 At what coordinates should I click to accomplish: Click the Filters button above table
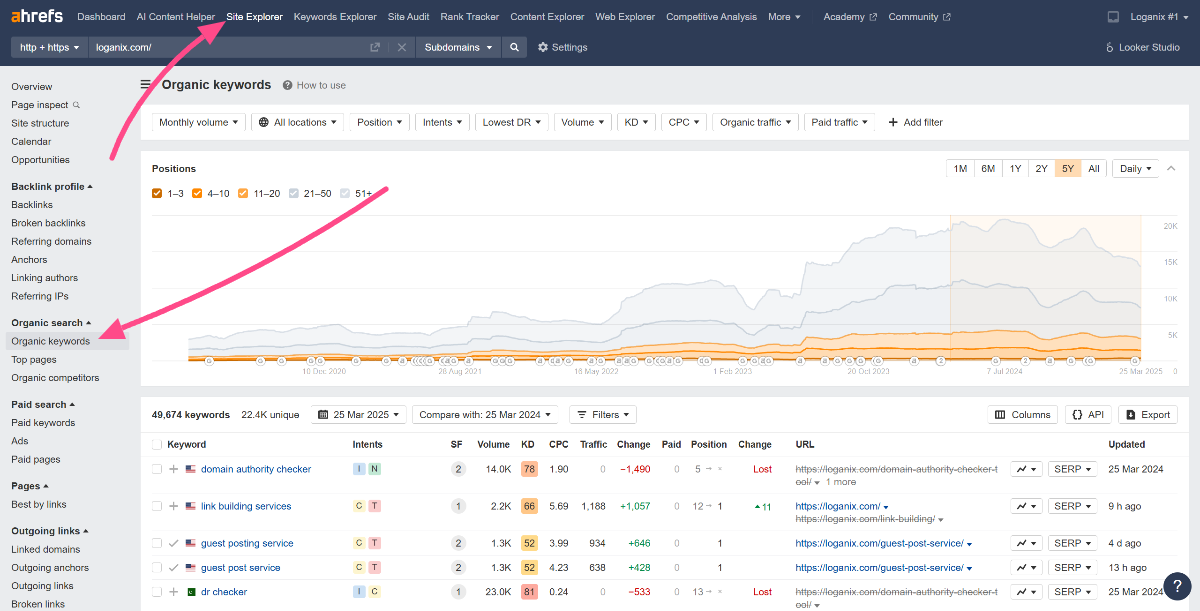[603, 414]
